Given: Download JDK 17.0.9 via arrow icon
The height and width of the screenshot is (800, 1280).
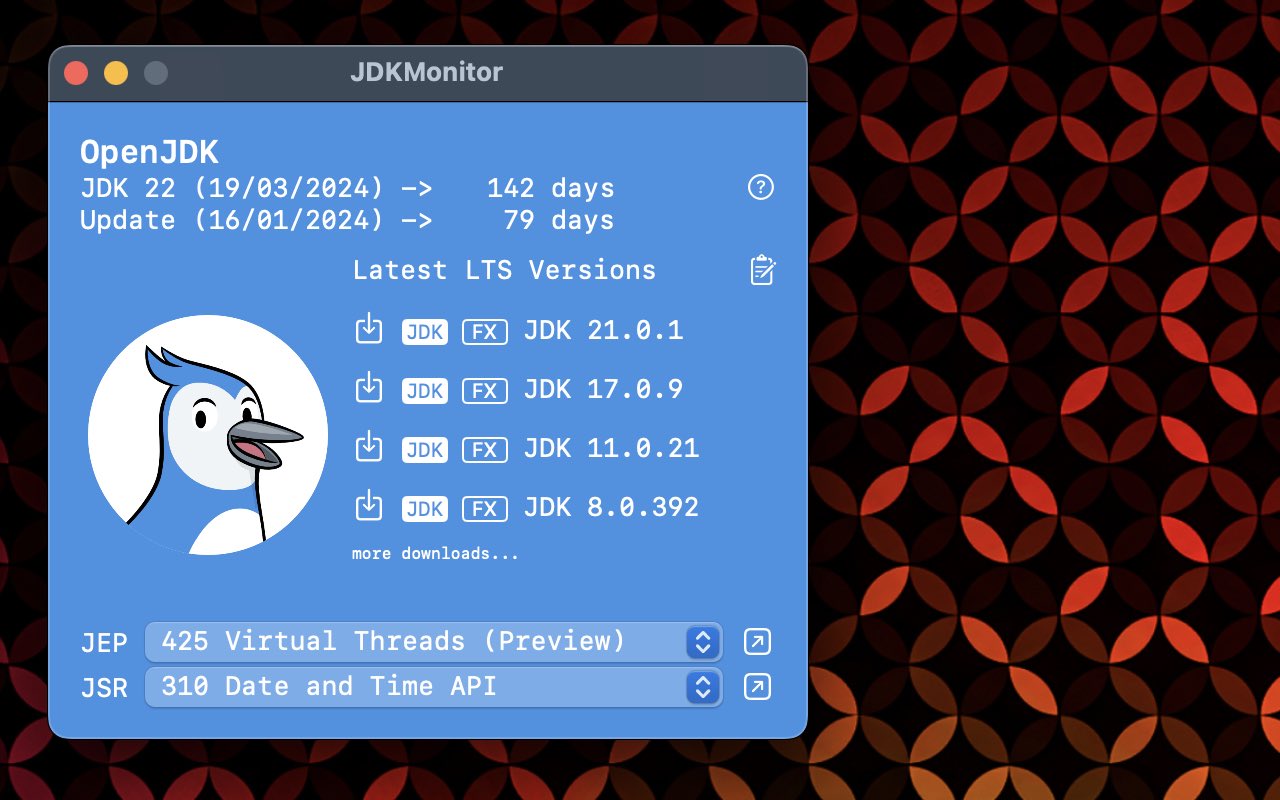Looking at the screenshot, I should (369, 388).
